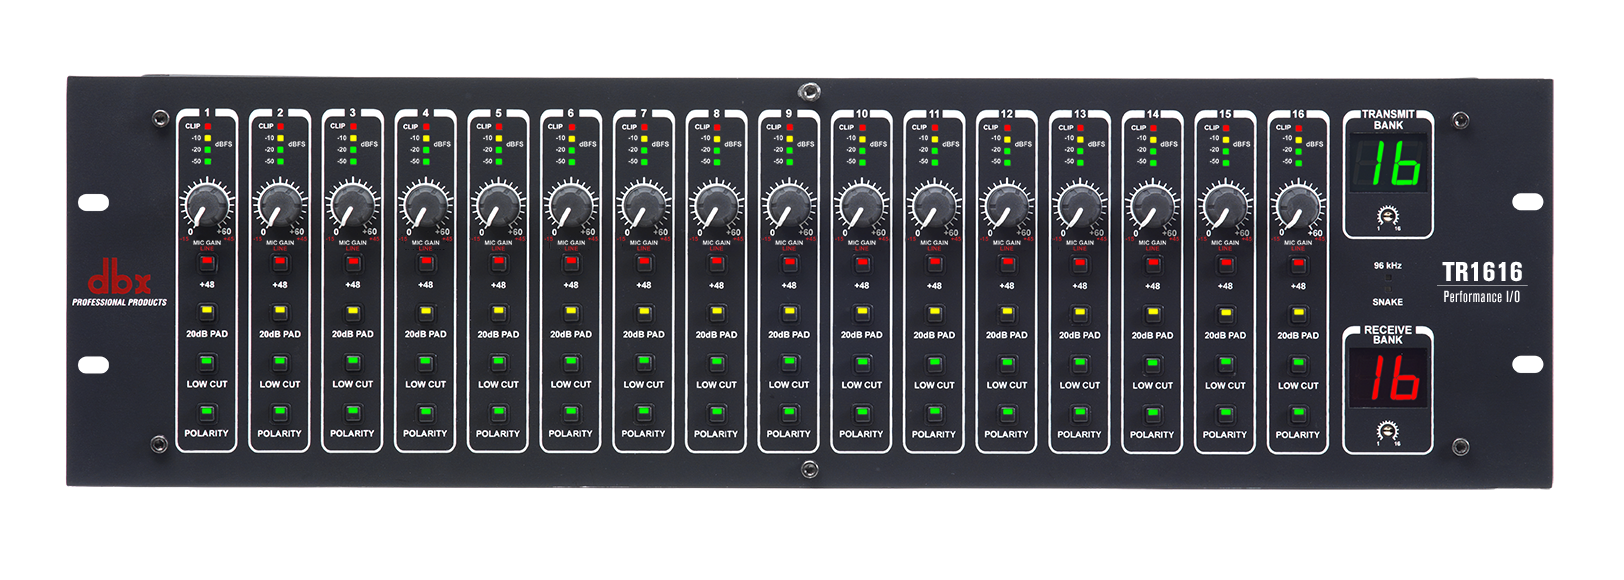Engage LOW CUT on channel 2
The image size is (1624, 580).
(280, 362)
